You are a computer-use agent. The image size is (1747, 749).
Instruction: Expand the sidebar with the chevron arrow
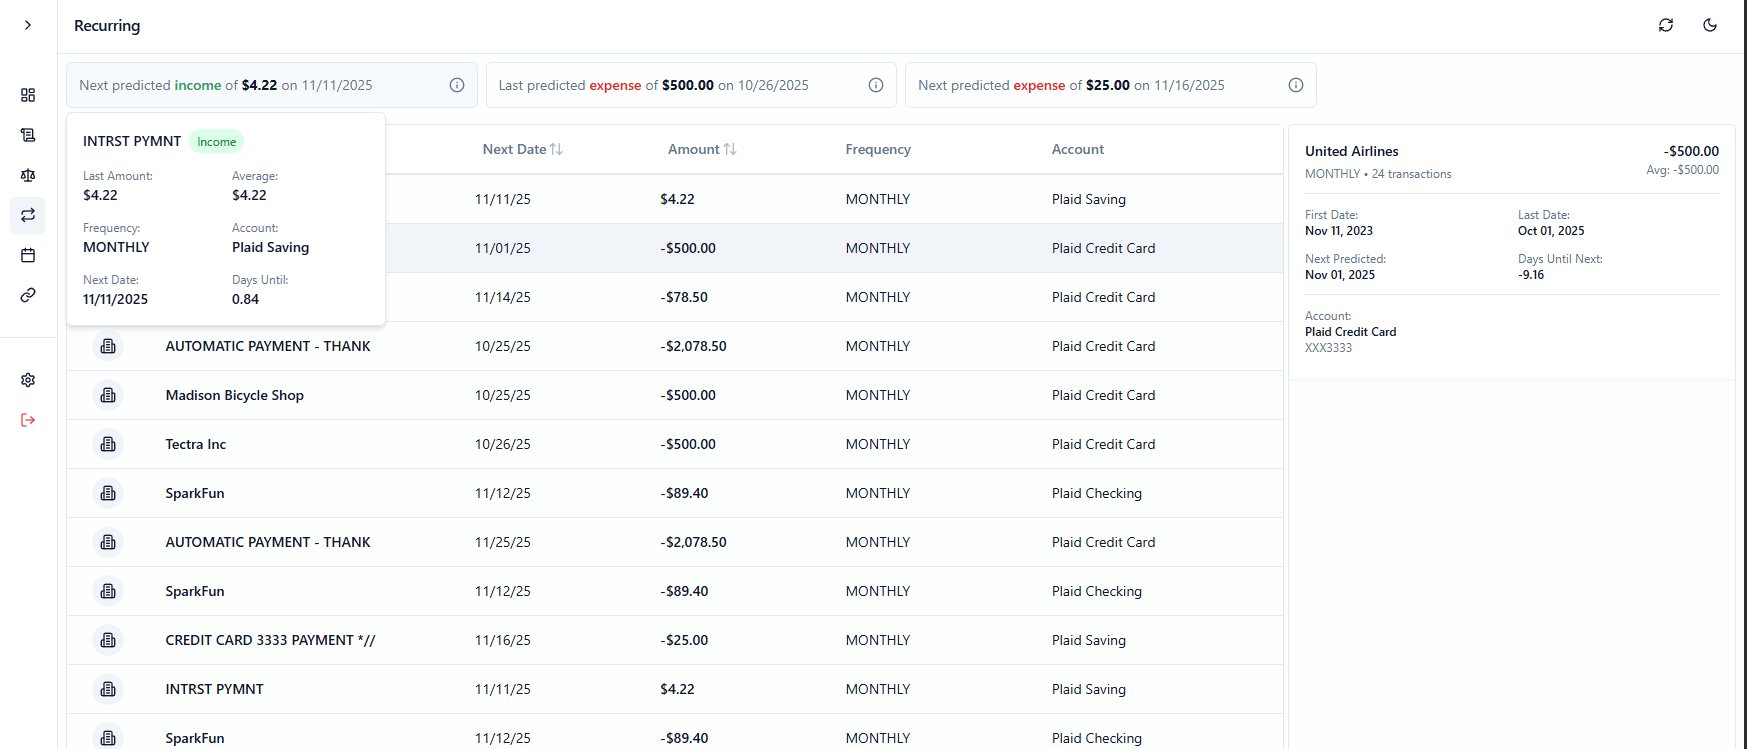click(x=28, y=25)
